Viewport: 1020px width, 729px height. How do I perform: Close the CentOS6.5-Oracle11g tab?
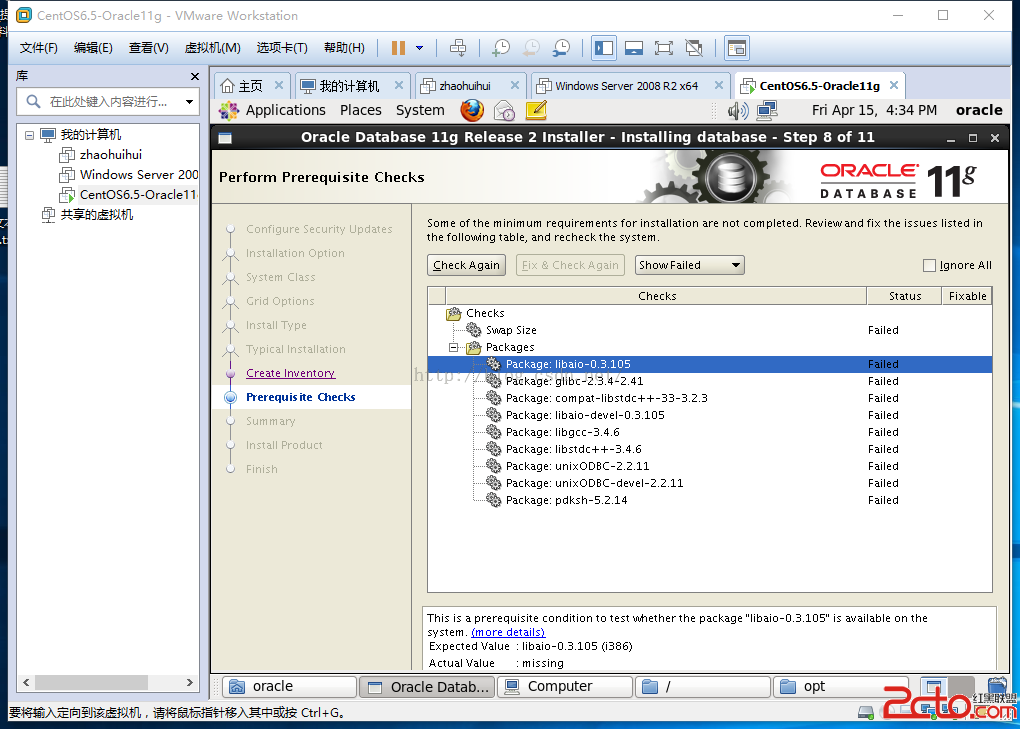coord(894,85)
